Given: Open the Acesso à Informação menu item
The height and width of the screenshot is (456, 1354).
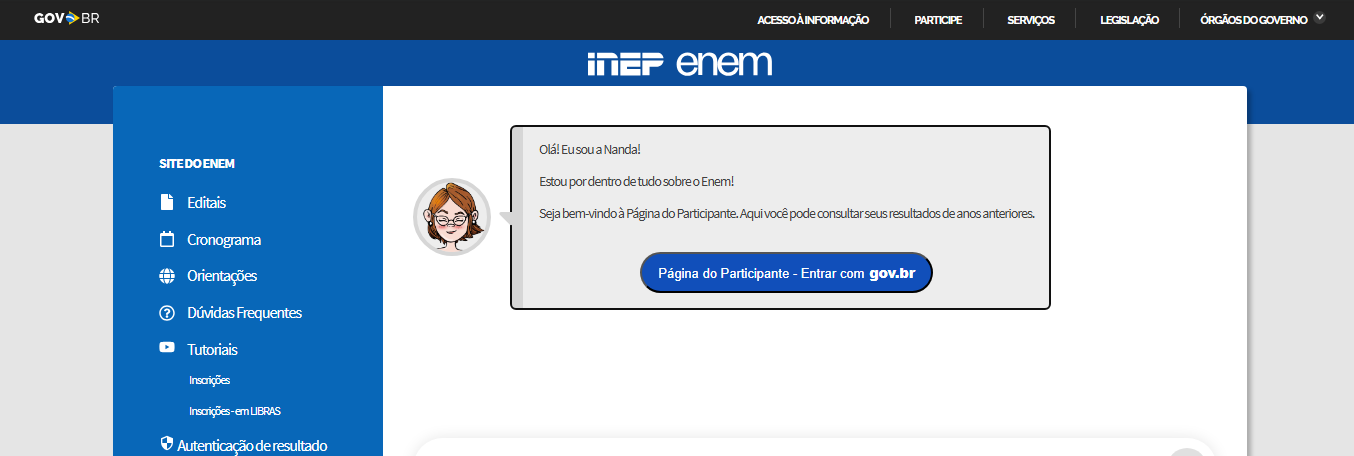Looking at the screenshot, I should coord(813,20).
